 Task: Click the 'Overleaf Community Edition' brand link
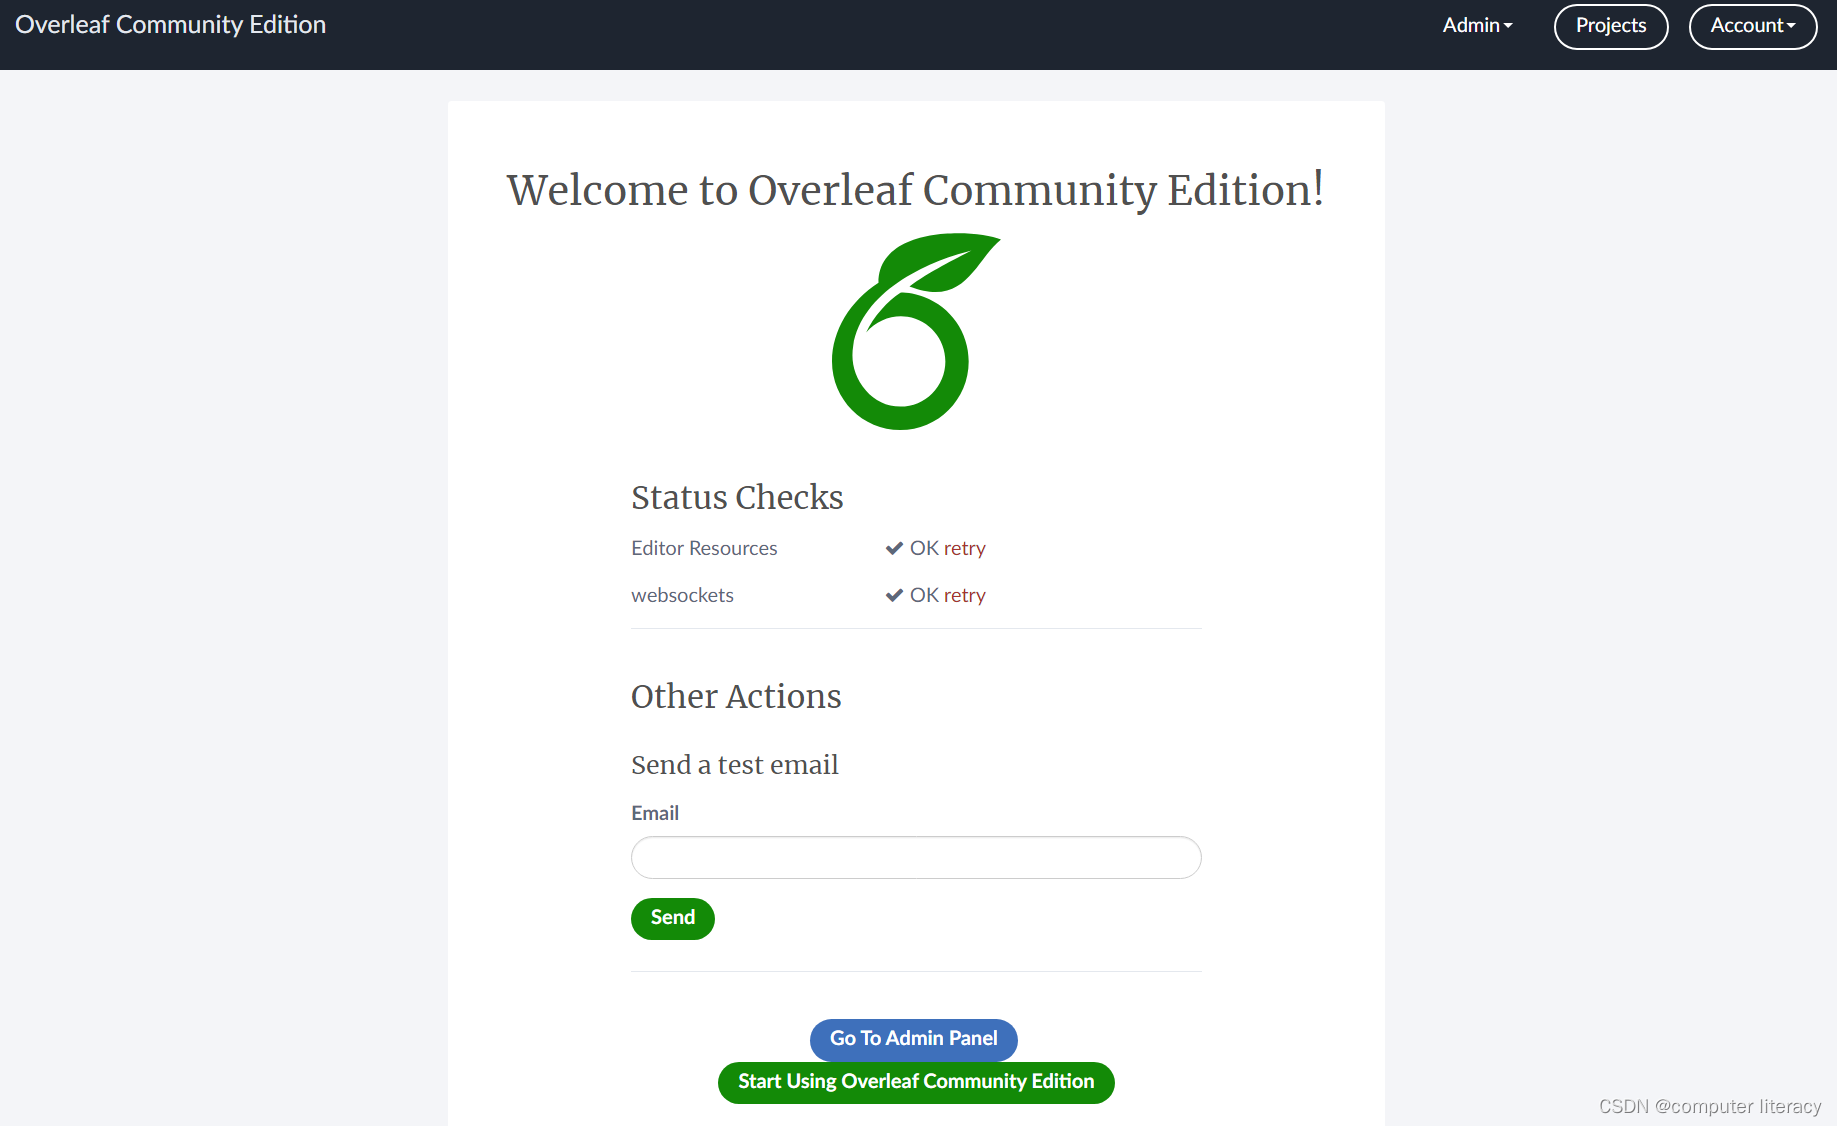(x=170, y=24)
